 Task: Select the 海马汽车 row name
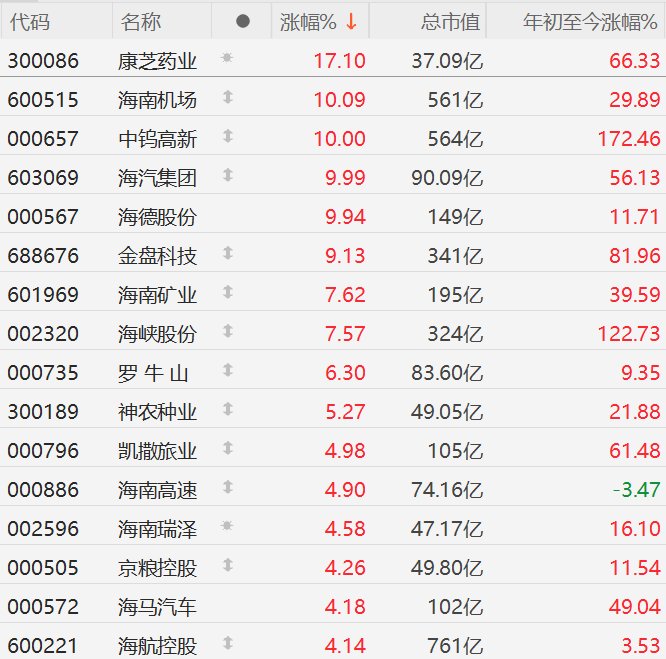157,608
